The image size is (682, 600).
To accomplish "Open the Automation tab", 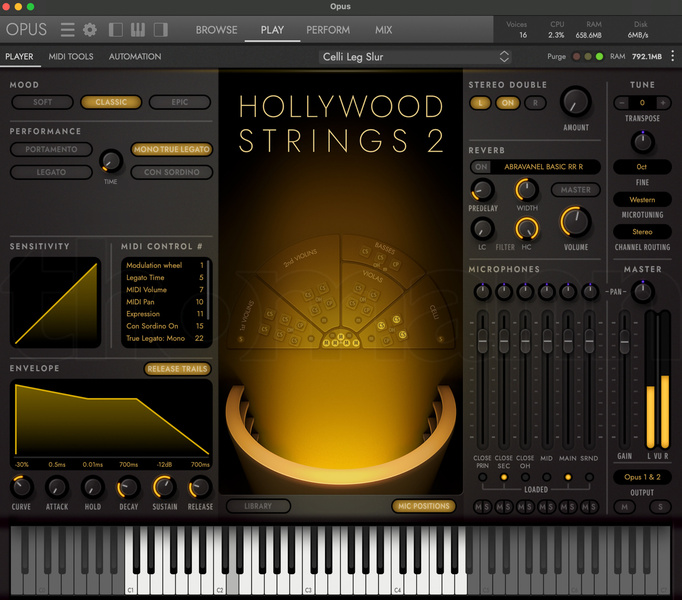I will (x=135, y=57).
